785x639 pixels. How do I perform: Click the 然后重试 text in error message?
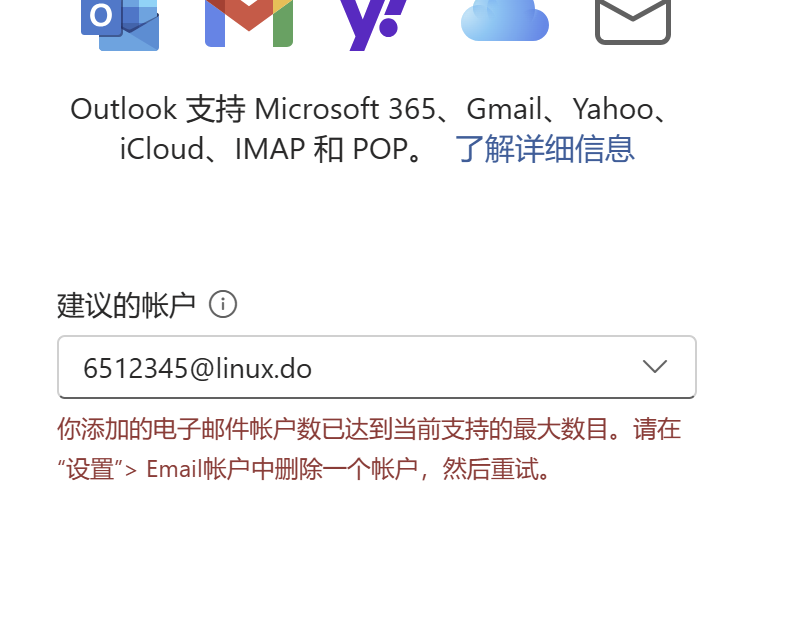pos(491,469)
